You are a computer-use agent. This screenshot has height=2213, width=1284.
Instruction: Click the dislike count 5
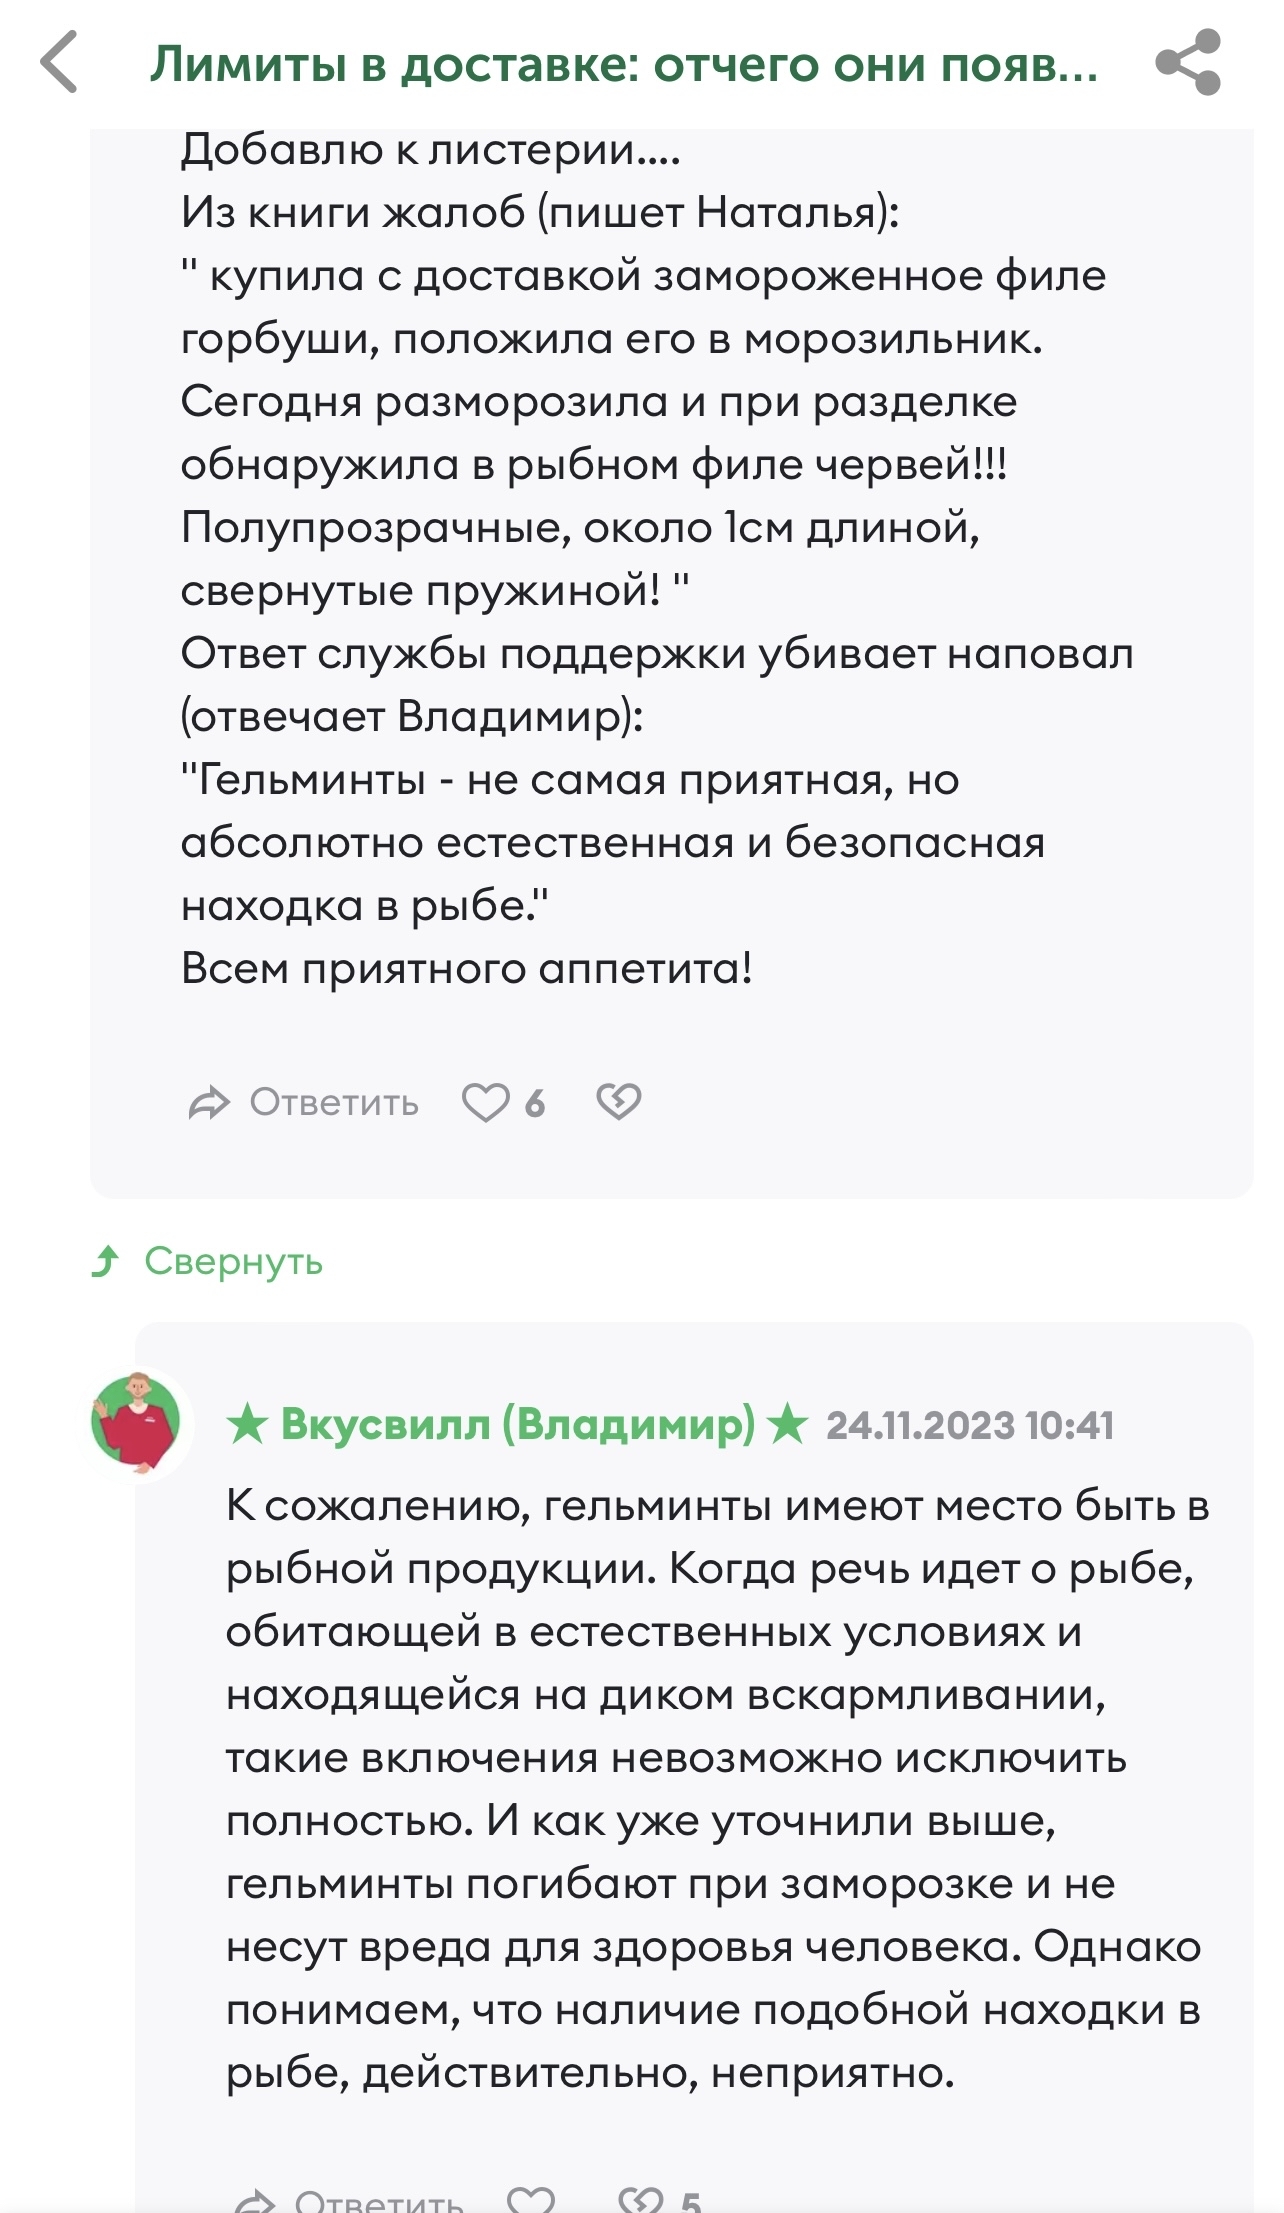tap(691, 2201)
